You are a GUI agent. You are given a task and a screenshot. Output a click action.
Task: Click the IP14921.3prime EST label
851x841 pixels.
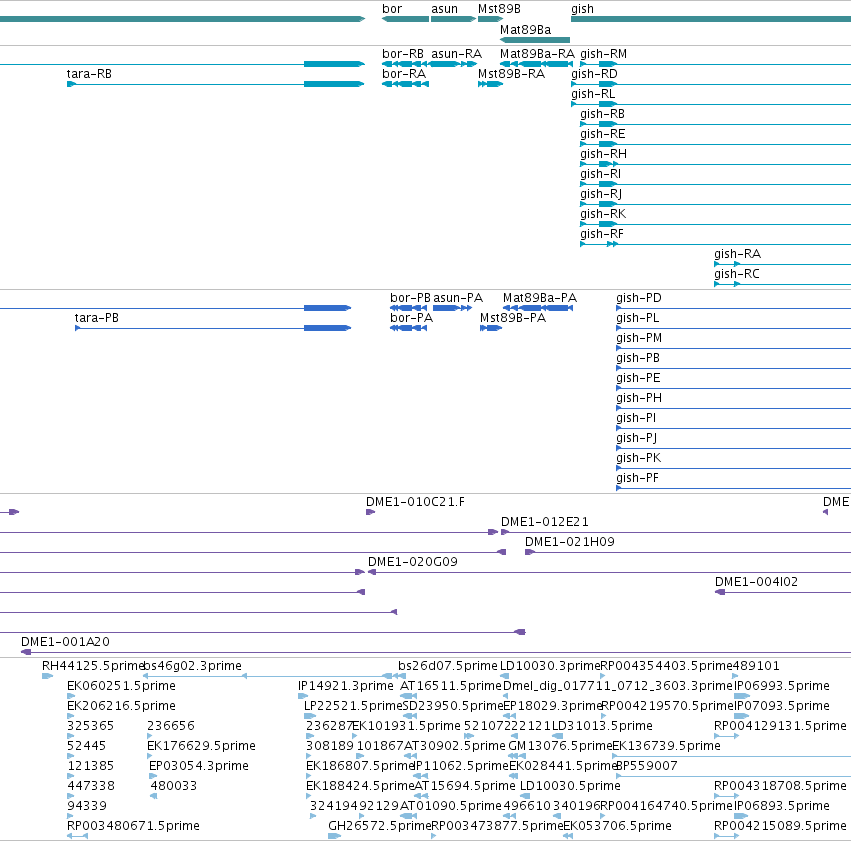[346, 686]
